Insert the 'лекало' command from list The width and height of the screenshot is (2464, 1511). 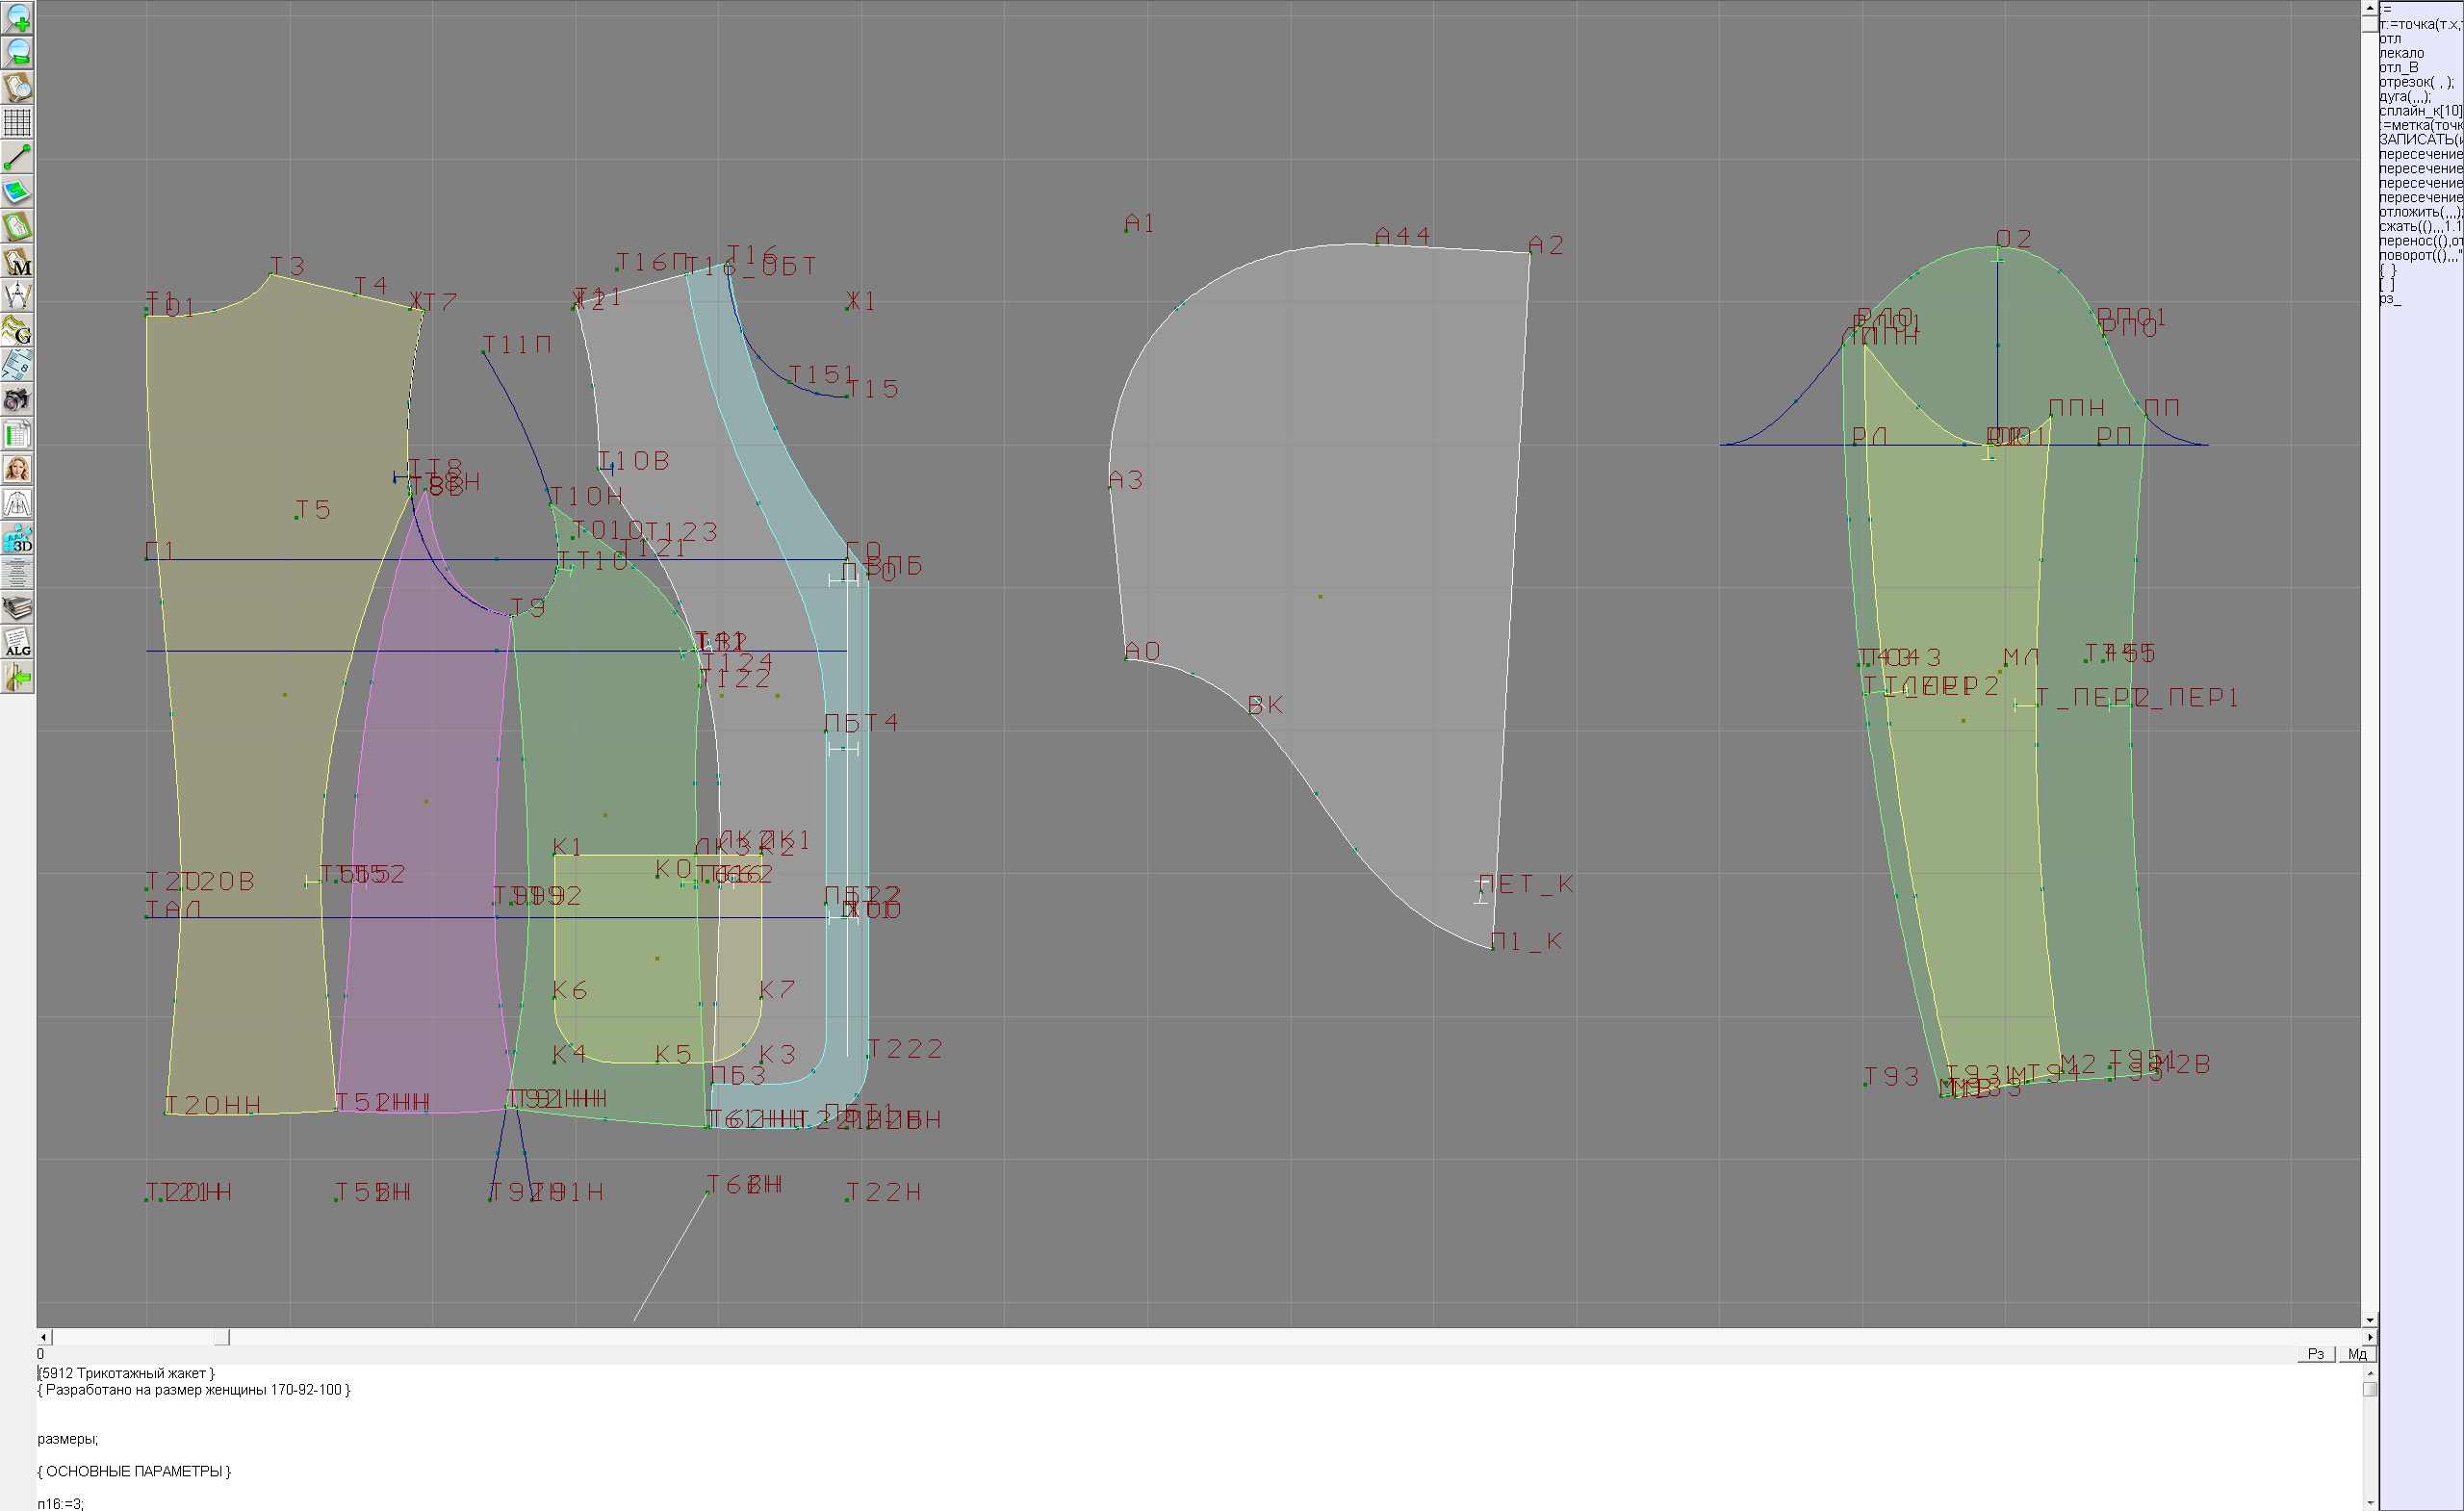coord(2401,53)
